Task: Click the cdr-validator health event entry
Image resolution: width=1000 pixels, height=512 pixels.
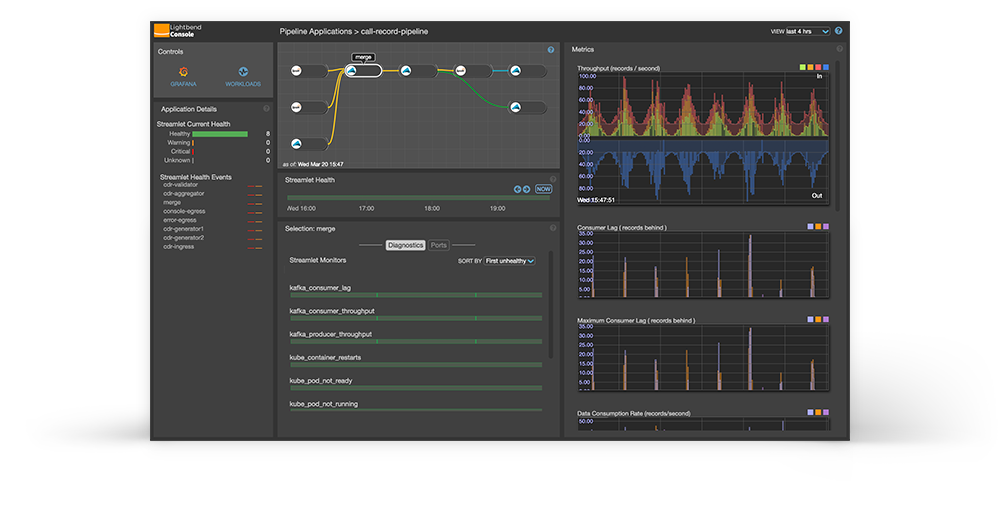Action: point(180,185)
